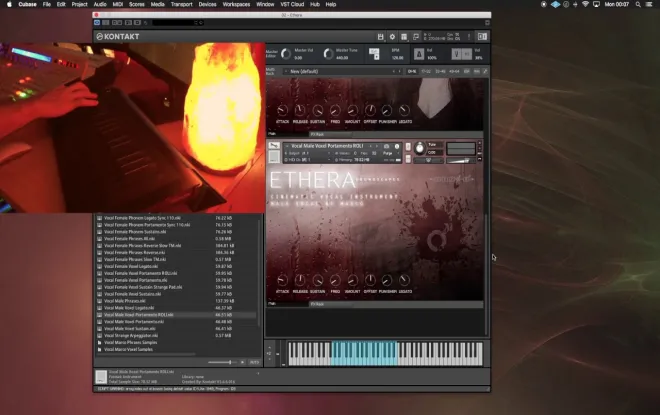Open the Apple menu

point(9,4)
